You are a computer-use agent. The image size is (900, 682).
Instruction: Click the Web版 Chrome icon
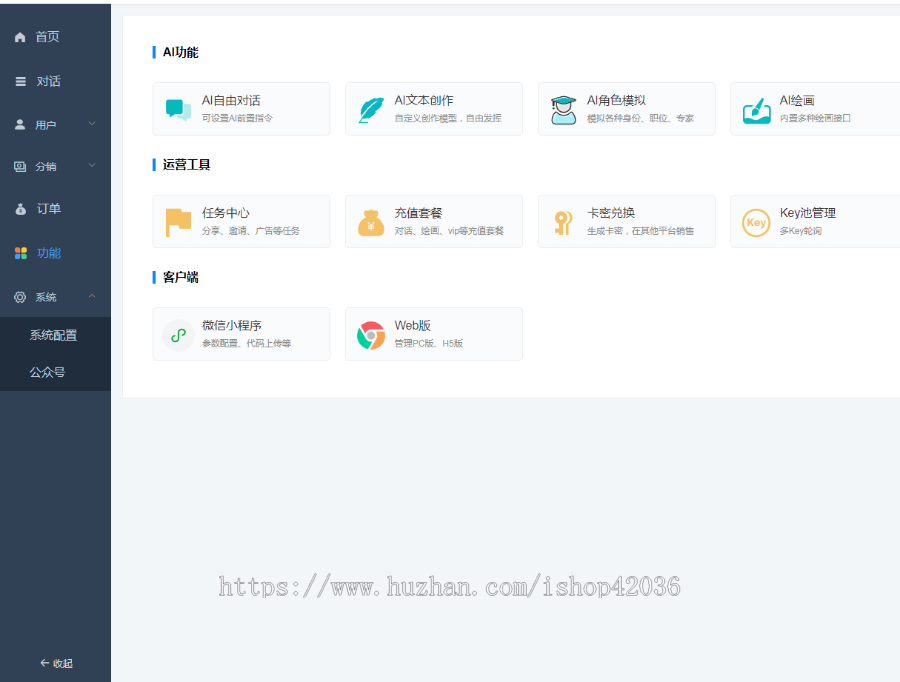pyautogui.click(x=371, y=335)
